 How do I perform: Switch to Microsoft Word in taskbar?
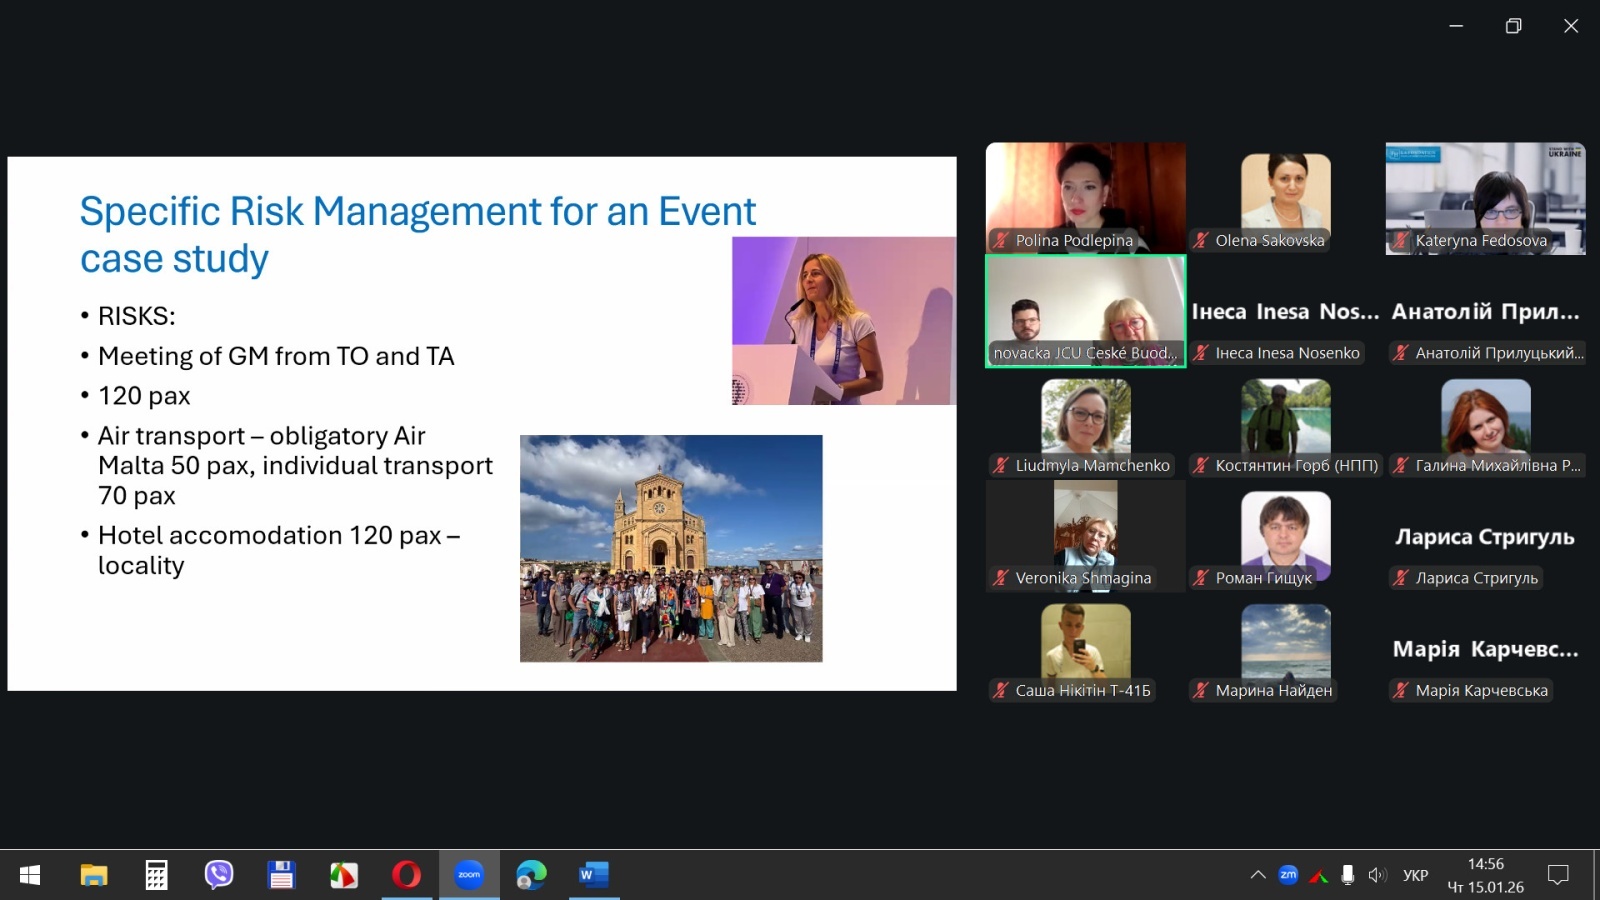click(593, 875)
